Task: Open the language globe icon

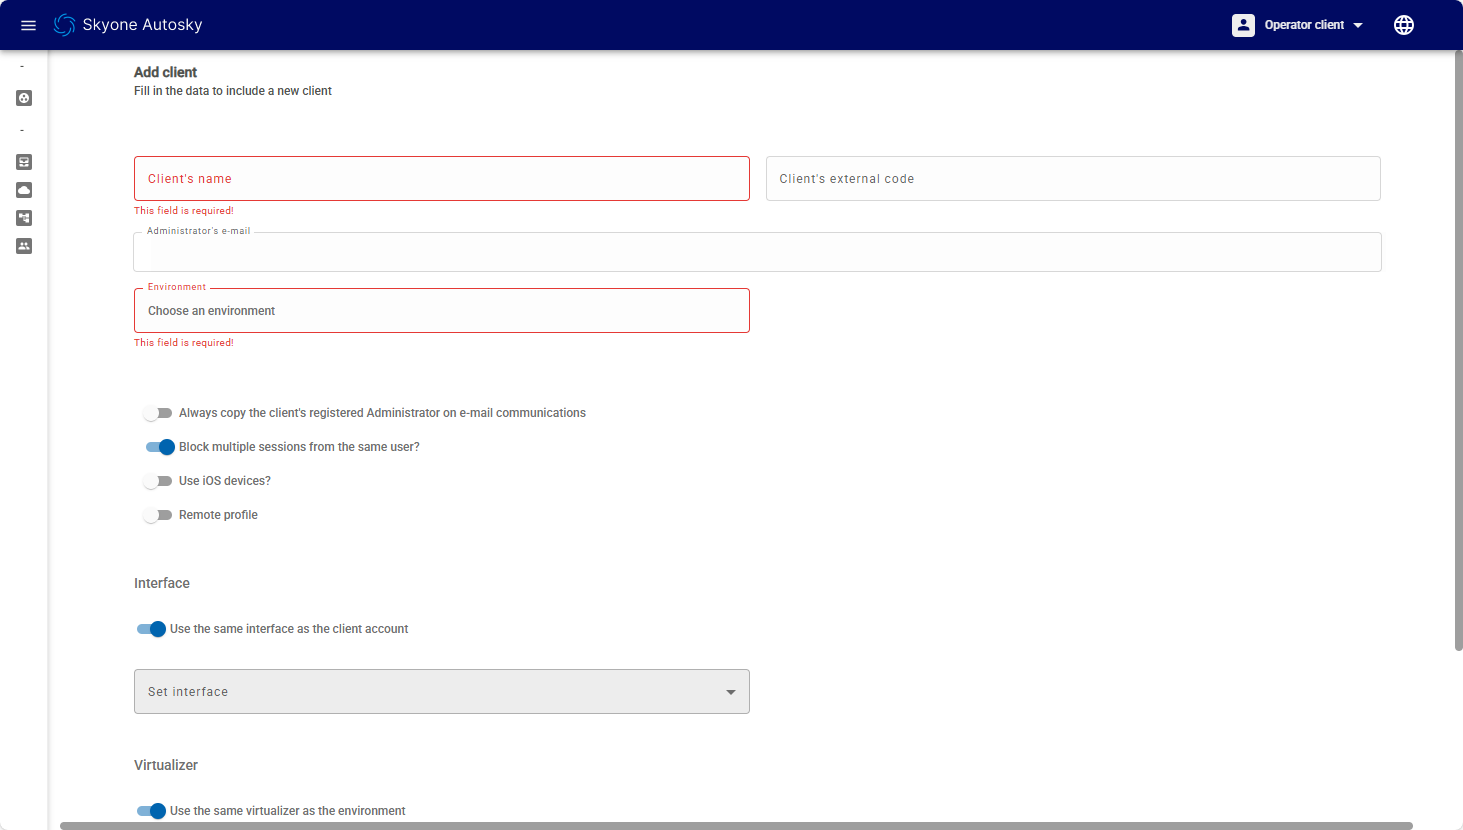Action: (1403, 25)
